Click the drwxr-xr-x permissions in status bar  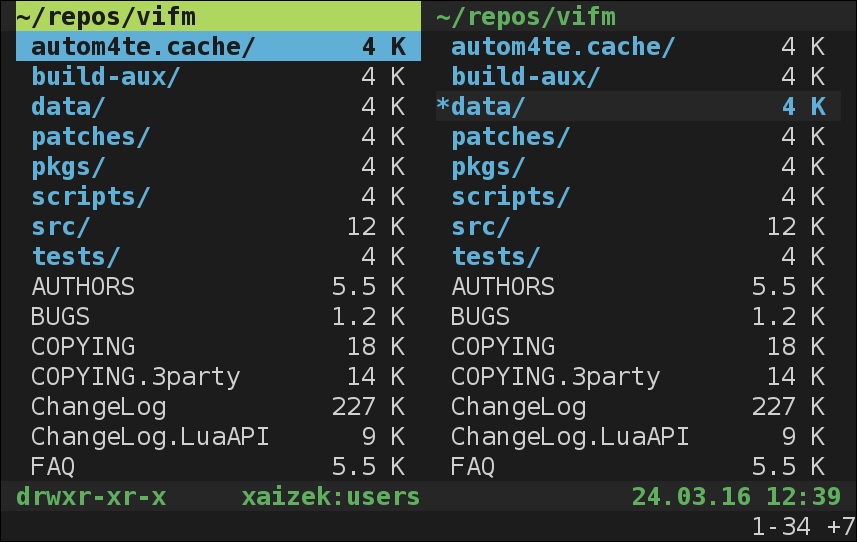tap(91, 497)
